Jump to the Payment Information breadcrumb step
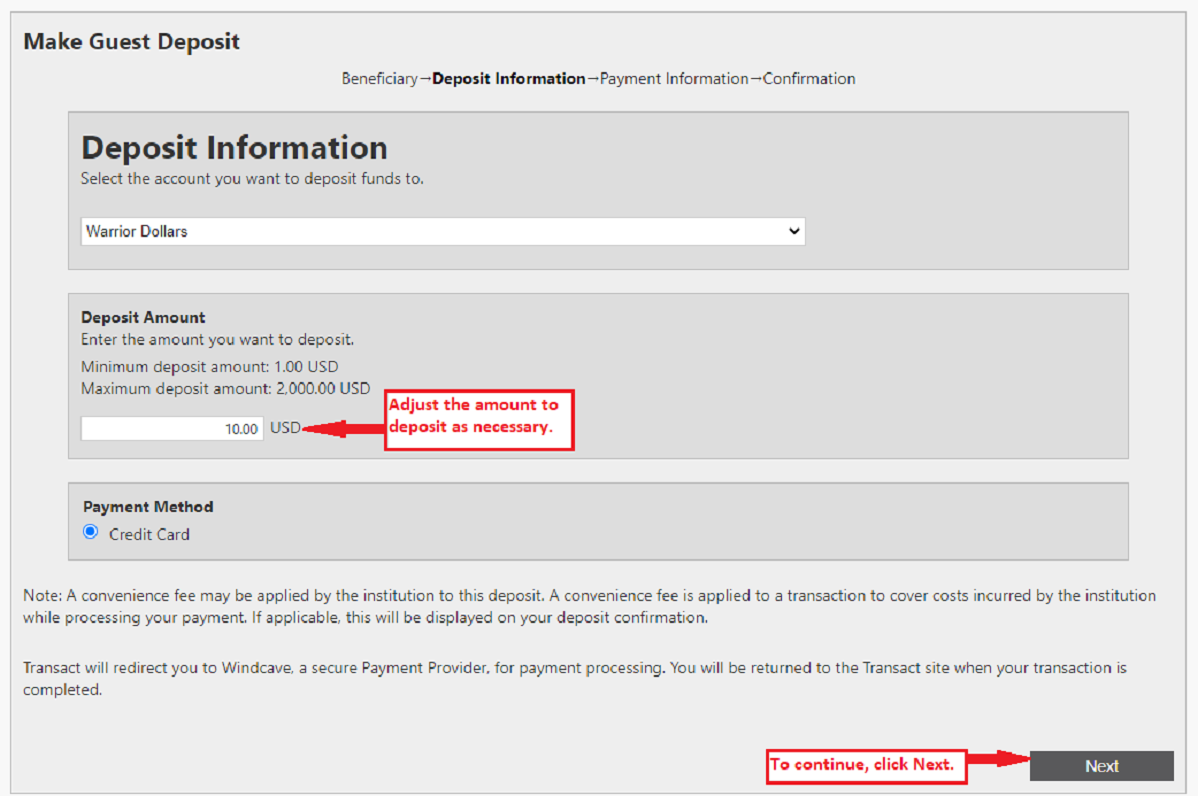The image size is (1198, 796). click(674, 78)
